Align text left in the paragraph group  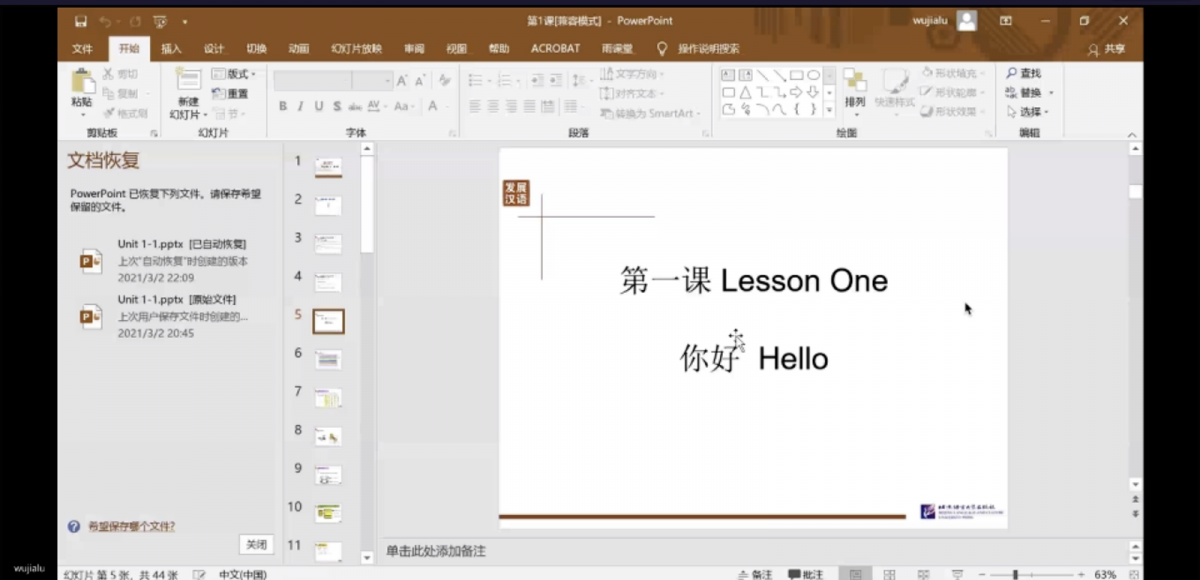point(476,106)
